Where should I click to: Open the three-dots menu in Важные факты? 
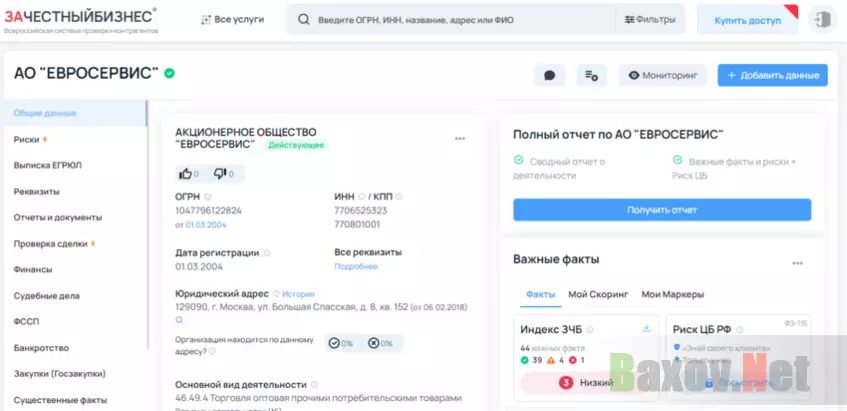tap(797, 263)
